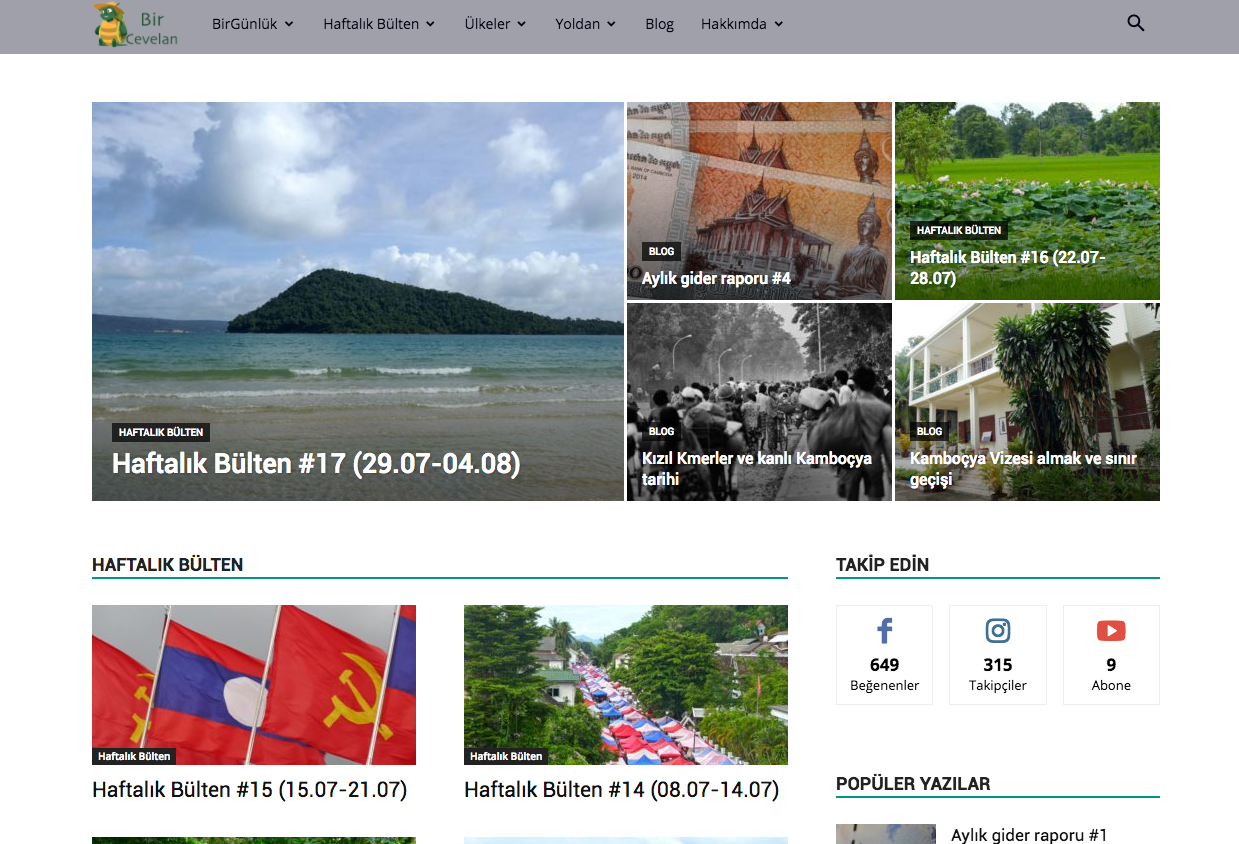Open Kamboçya Vizesi almak article
Viewport: 1239px width, 844px height.
coord(1023,469)
